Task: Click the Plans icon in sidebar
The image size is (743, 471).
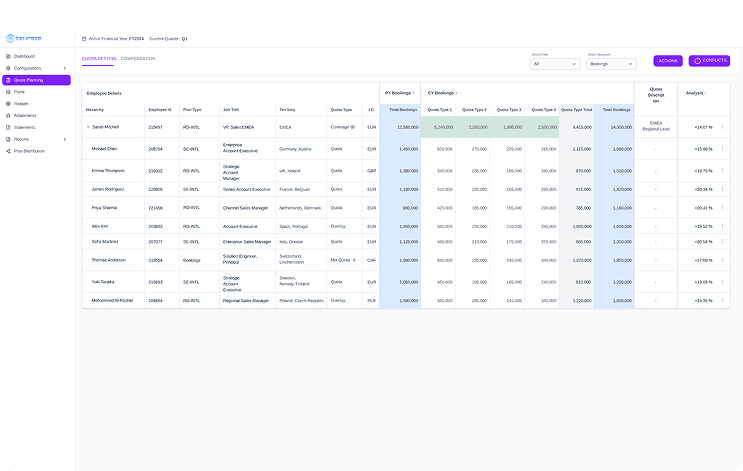Action: pyautogui.click(x=8, y=92)
